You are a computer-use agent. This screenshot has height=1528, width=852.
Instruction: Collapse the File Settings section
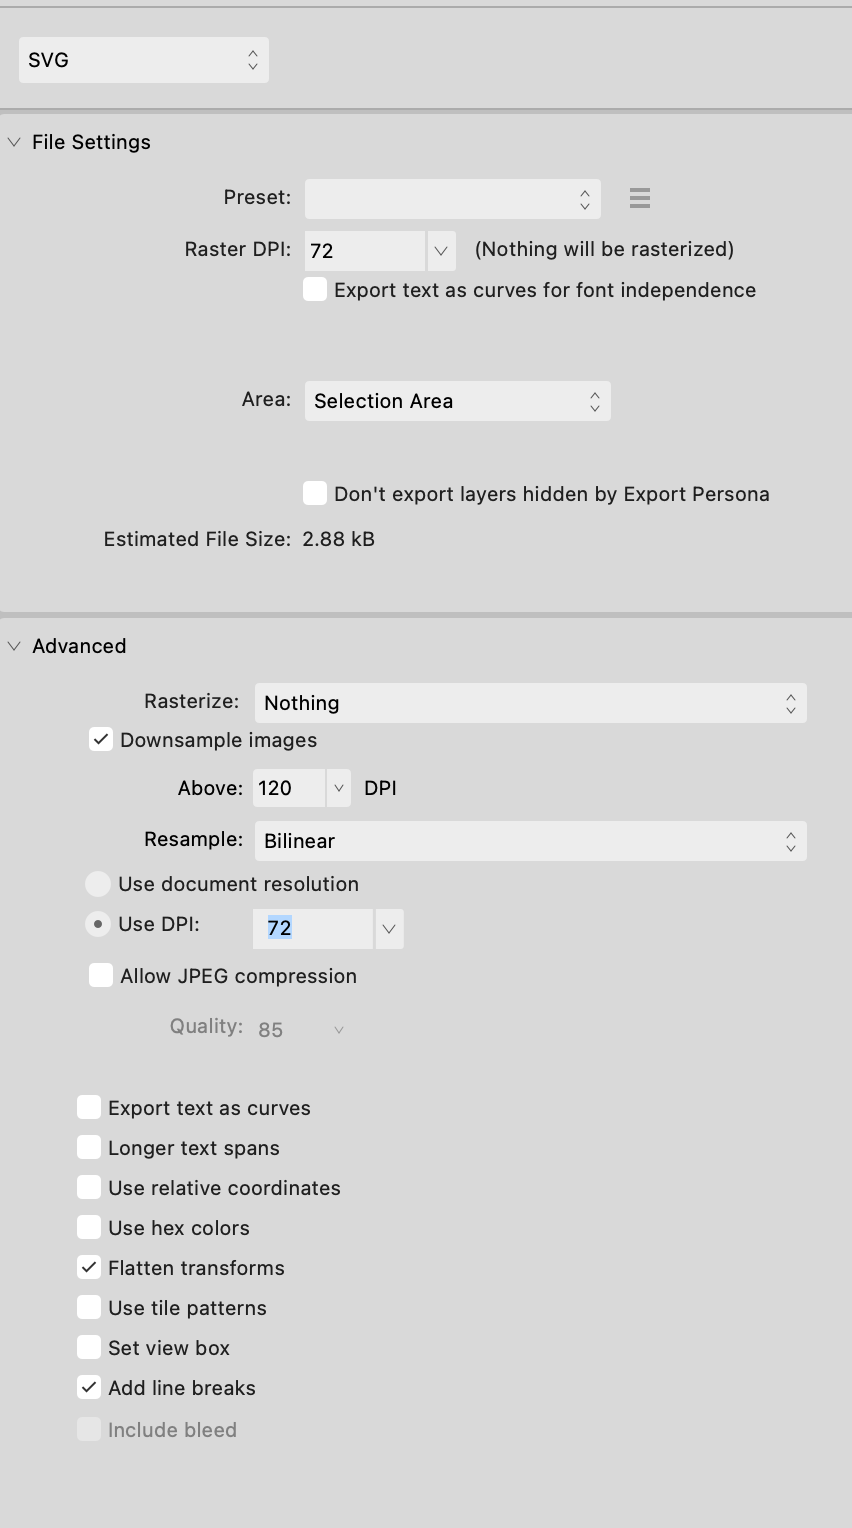coord(14,142)
